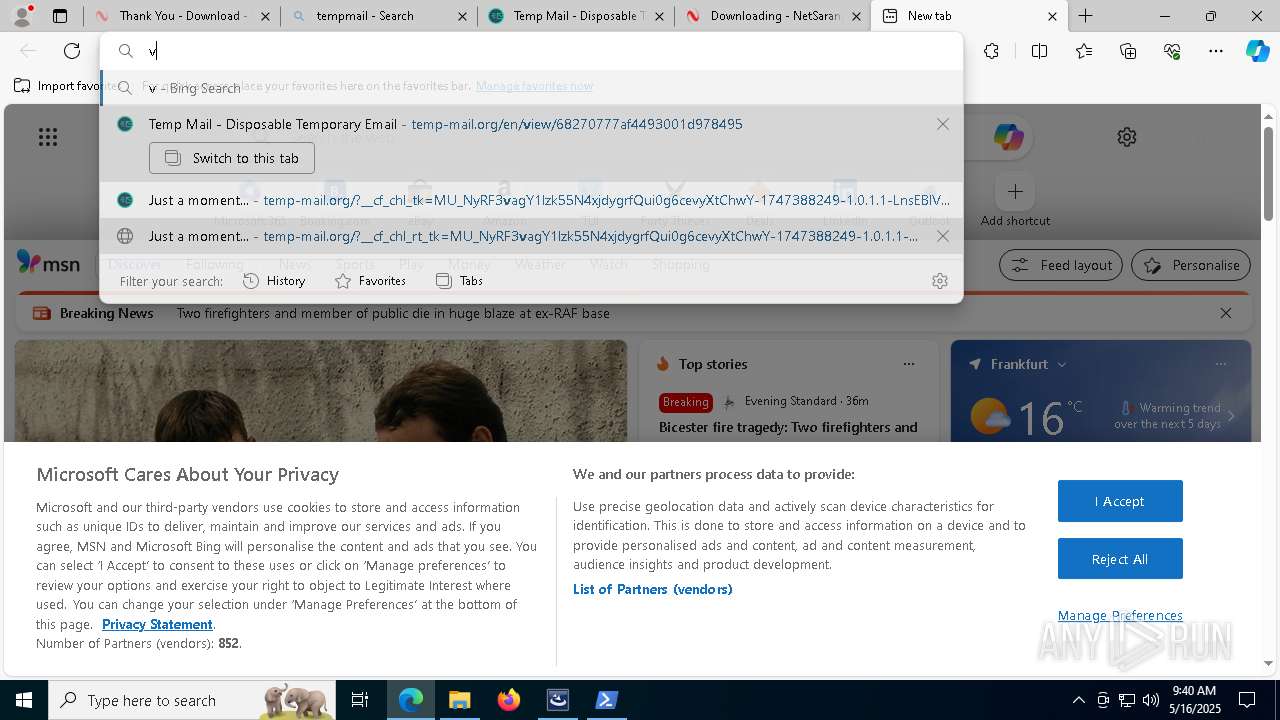The height and width of the screenshot is (720, 1280).
Task: Open Settings and more ellipsis menu
Action: (x=1216, y=51)
